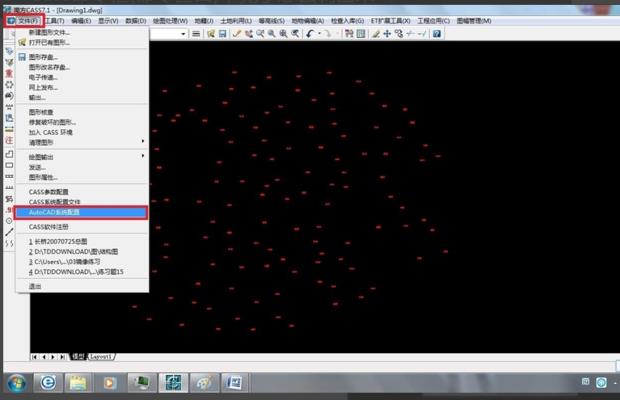Click the help question mark icon

[x=437, y=34]
